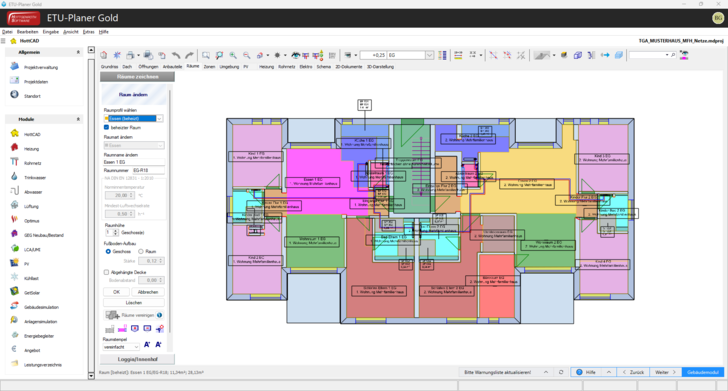Viewport: 728px width, 391px height.
Task: Click the redo arrow in the toolbar
Action: click(x=189, y=55)
